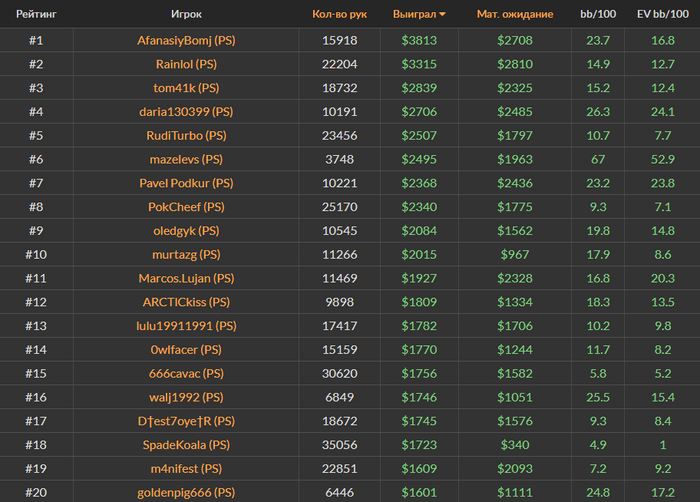This screenshot has width=700, height=502.
Task: Click the bb/100 column header
Action: 598,15
